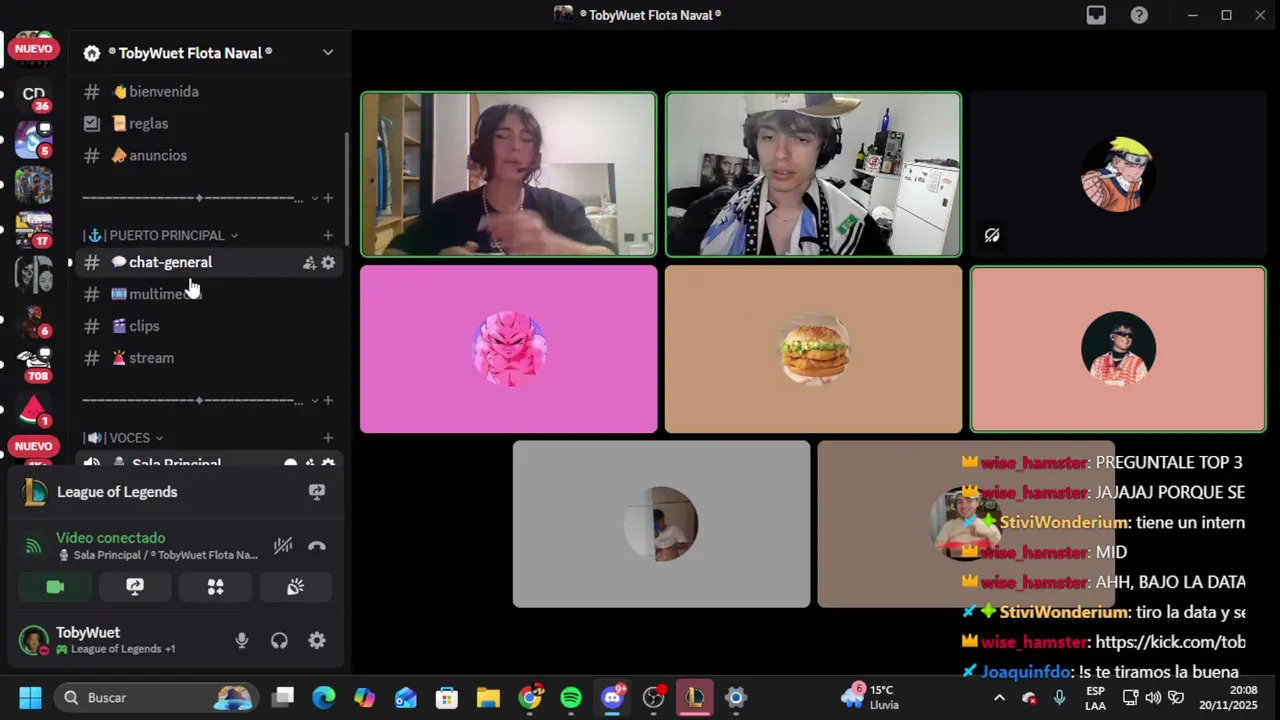The height and width of the screenshot is (720, 1280).
Task: Show hidden system tray icons
Action: pos(999,697)
